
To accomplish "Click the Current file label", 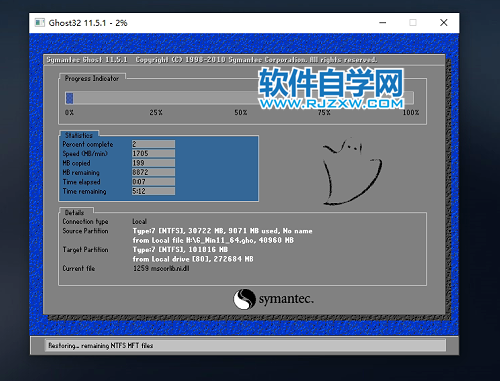I will pyautogui.click(x=79, y=268).
